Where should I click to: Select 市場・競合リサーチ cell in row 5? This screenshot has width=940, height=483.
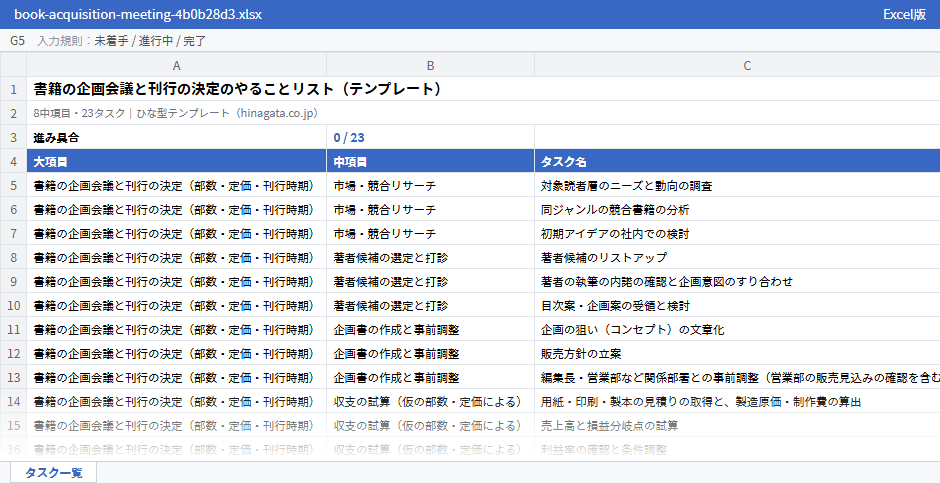point(430,185)
